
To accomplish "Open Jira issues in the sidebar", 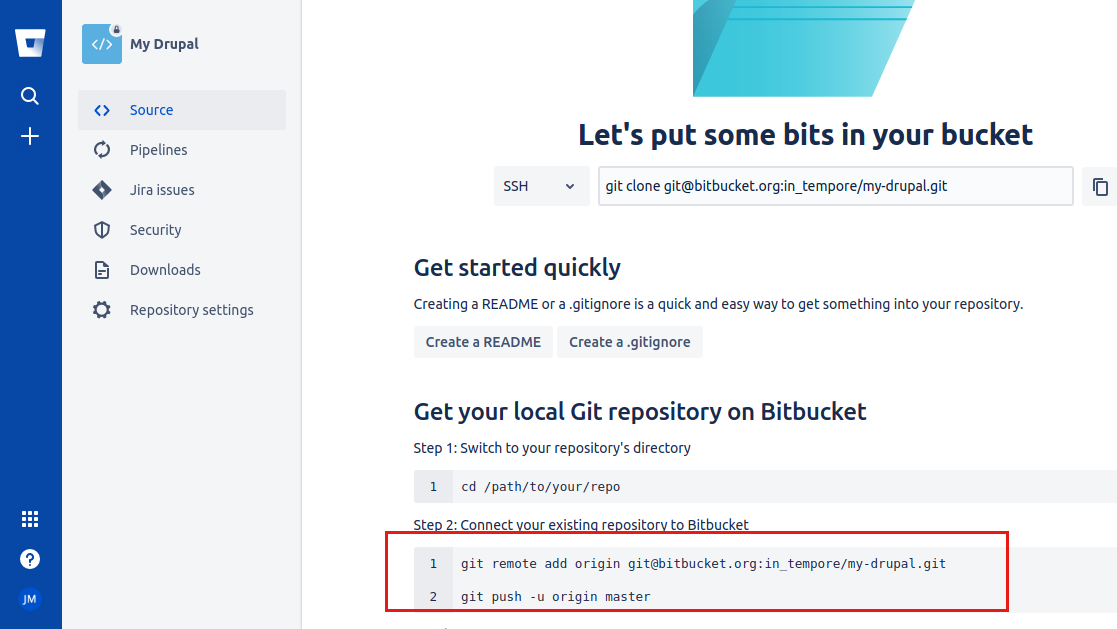I will 182,190.
